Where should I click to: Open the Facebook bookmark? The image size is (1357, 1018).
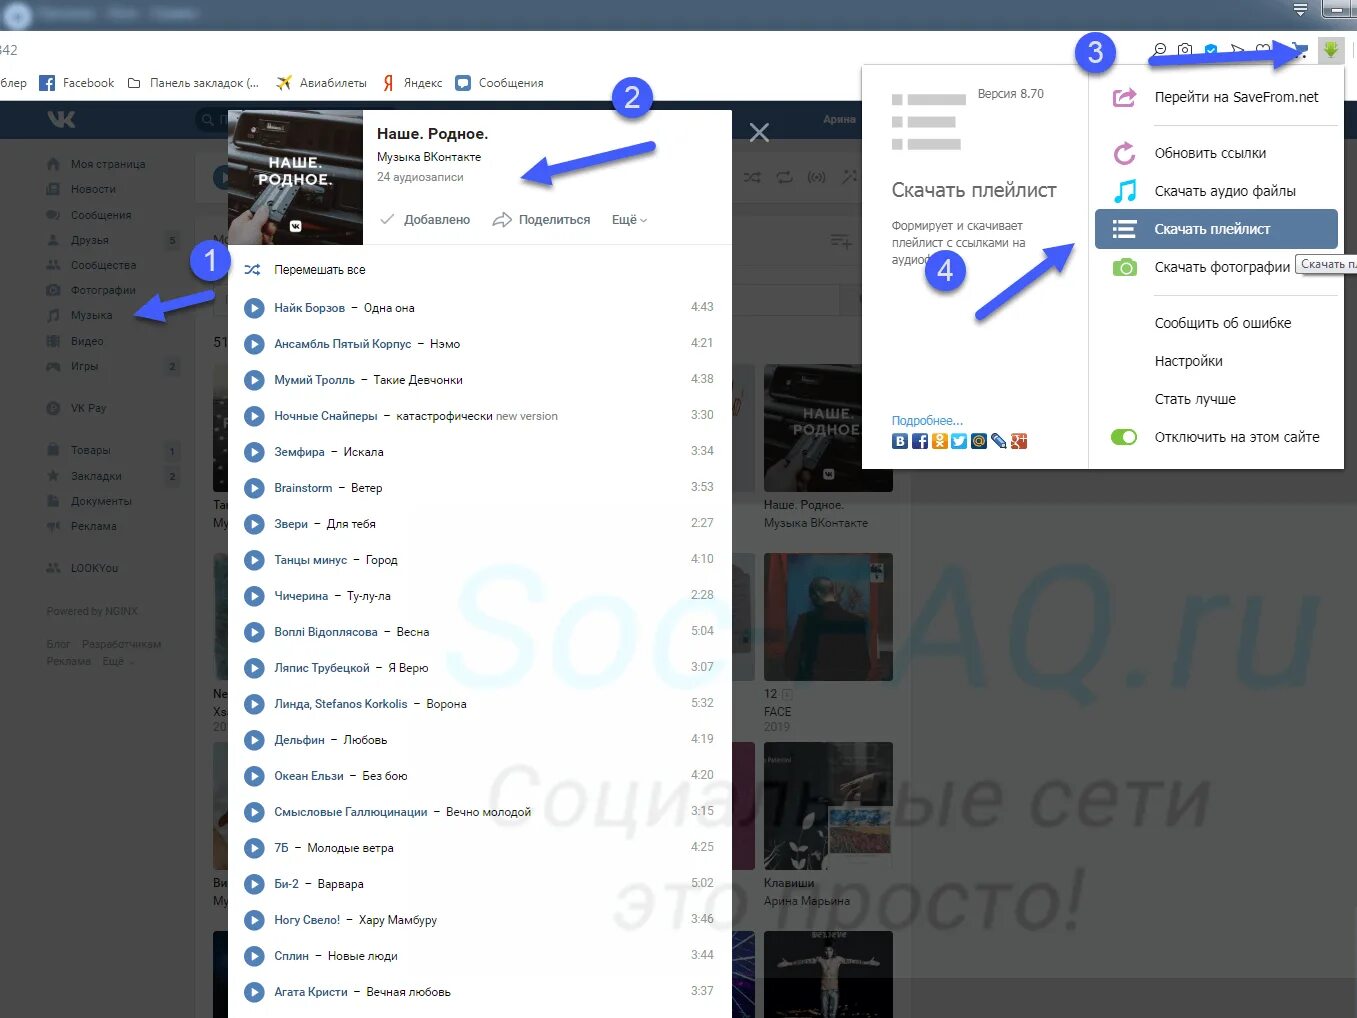coord(77,83)
